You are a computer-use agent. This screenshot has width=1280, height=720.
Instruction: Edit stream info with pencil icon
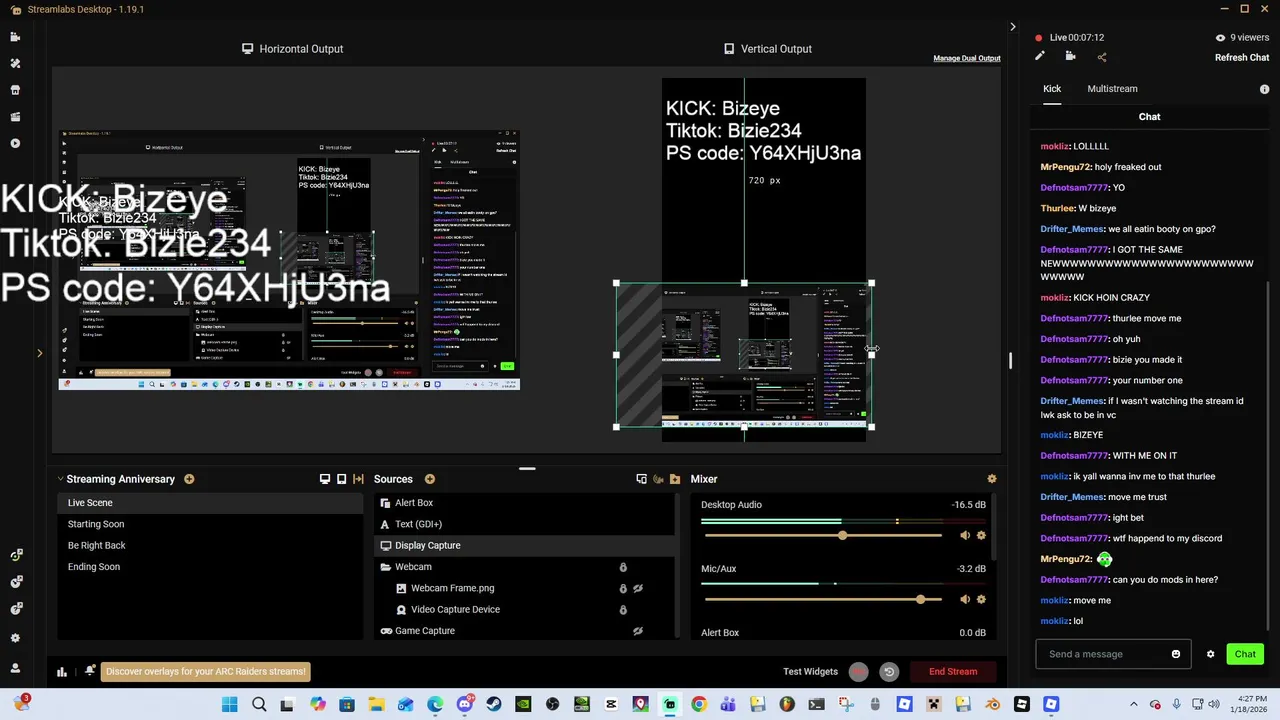coord(1040,57)
